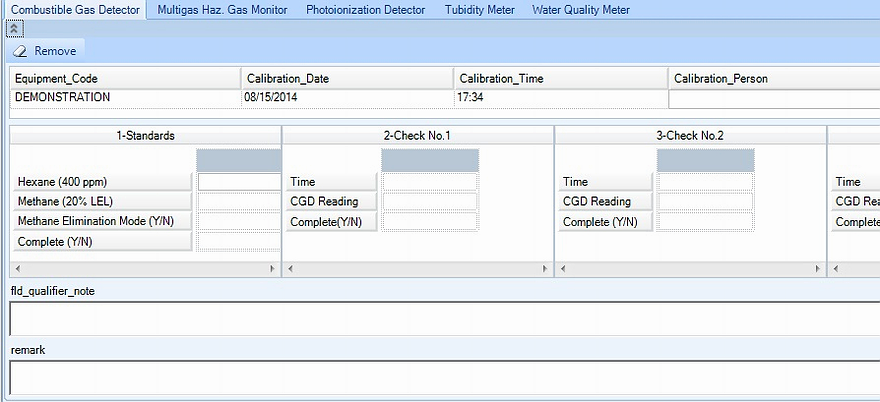Go to Water Quality Meter tab

point(581,10)
